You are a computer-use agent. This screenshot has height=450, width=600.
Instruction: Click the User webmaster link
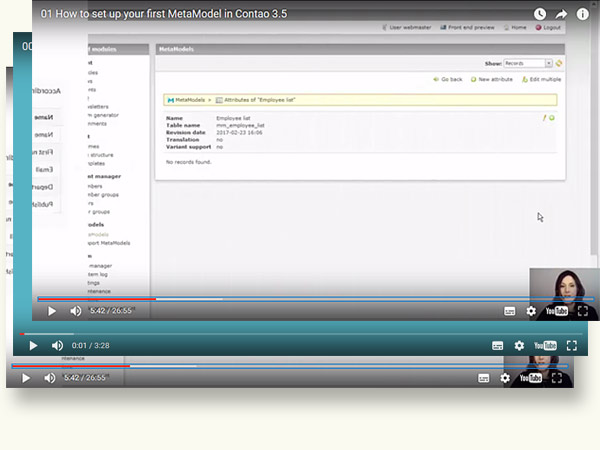[406, 28]
